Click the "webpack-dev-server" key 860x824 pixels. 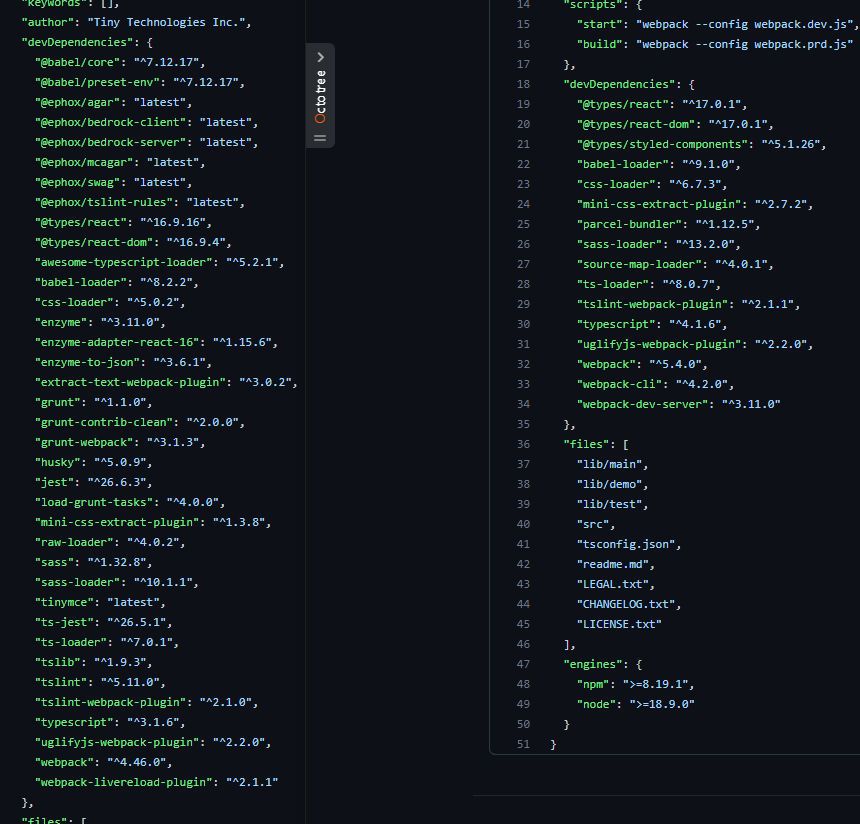point(642,404)
